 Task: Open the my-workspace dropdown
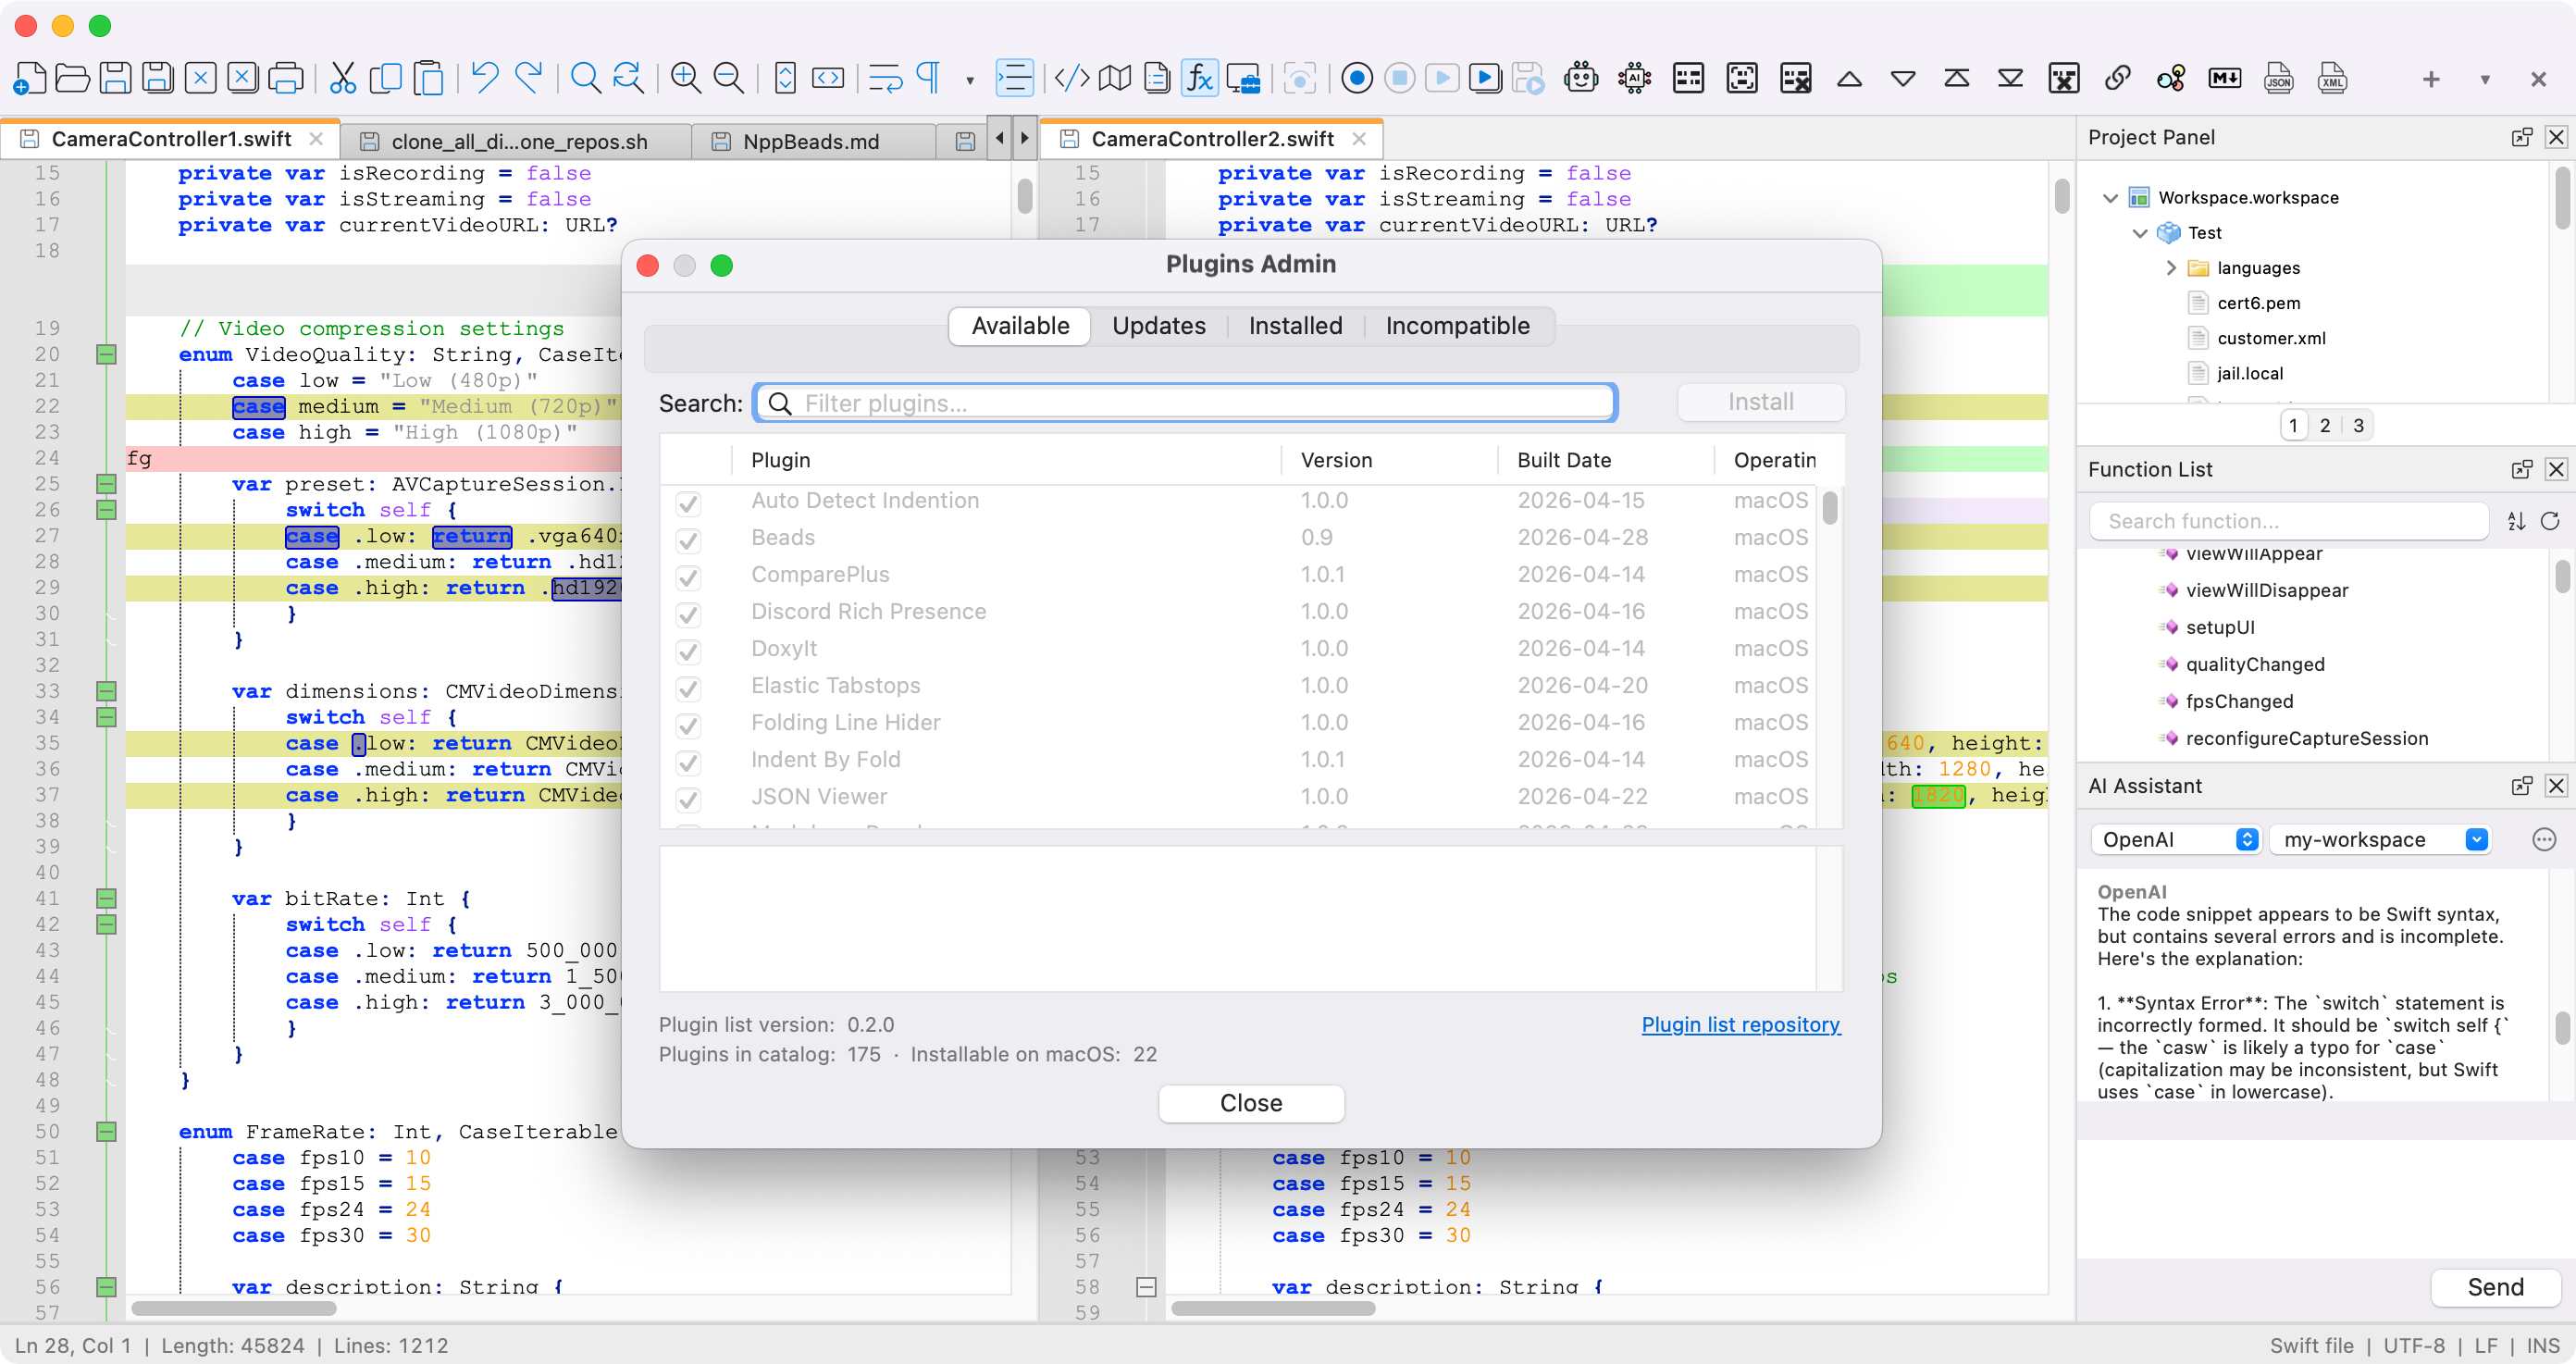coord(2380,839)
